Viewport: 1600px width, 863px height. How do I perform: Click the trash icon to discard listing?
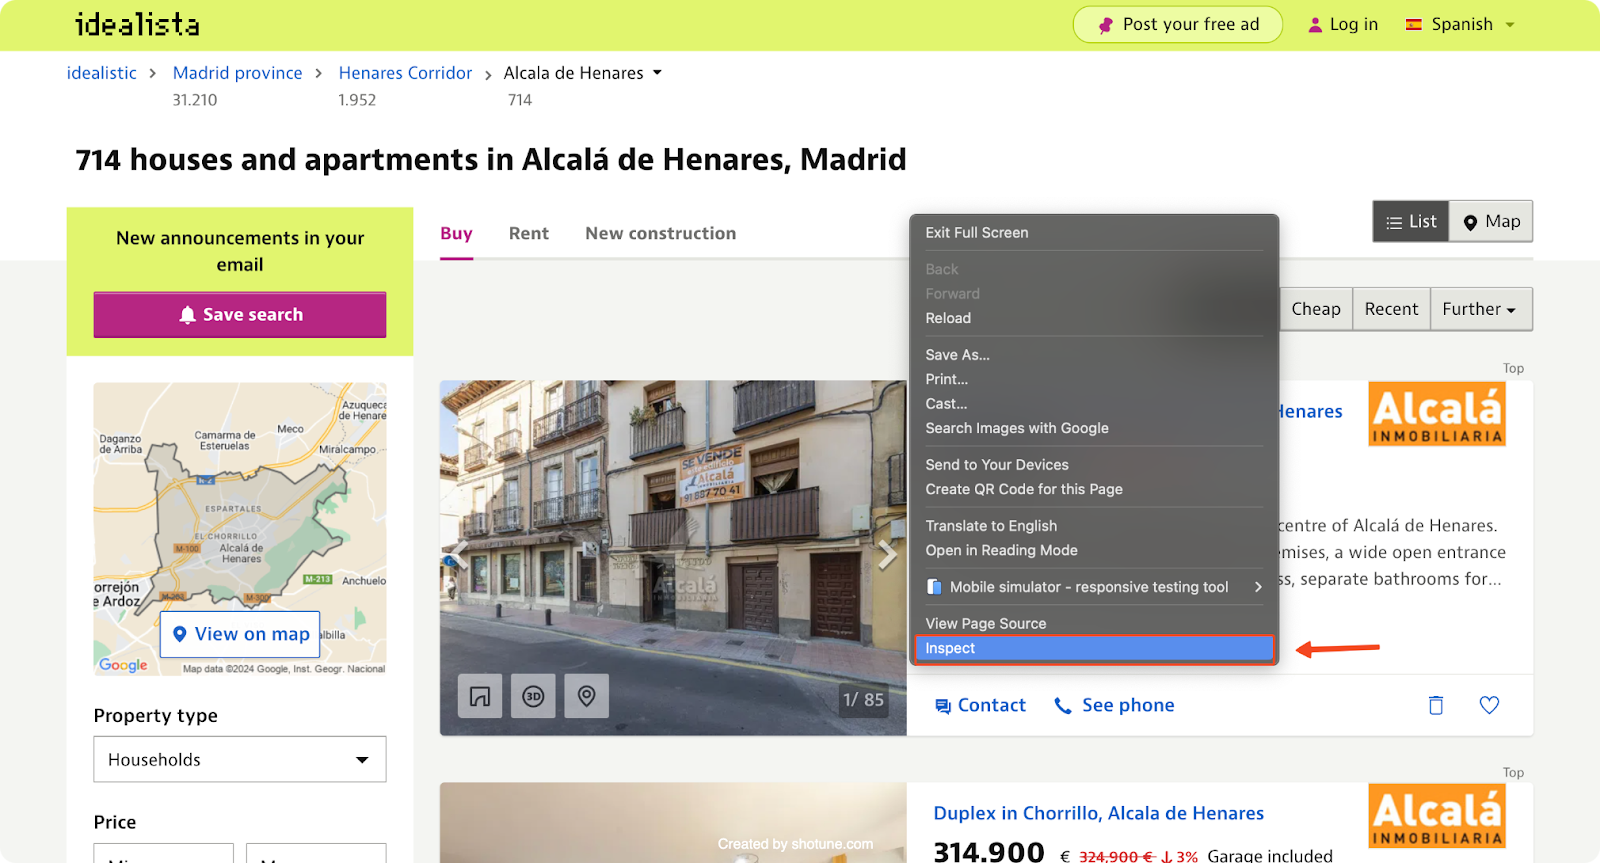pos(1436,705)
